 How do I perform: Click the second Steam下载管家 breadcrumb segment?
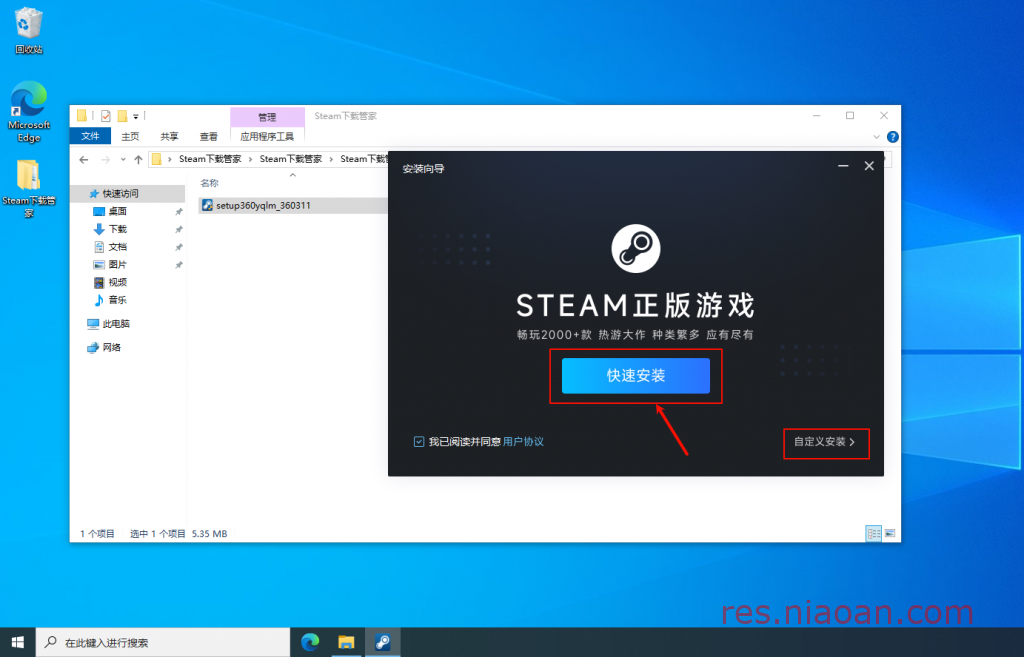click(x=291, y=159)
